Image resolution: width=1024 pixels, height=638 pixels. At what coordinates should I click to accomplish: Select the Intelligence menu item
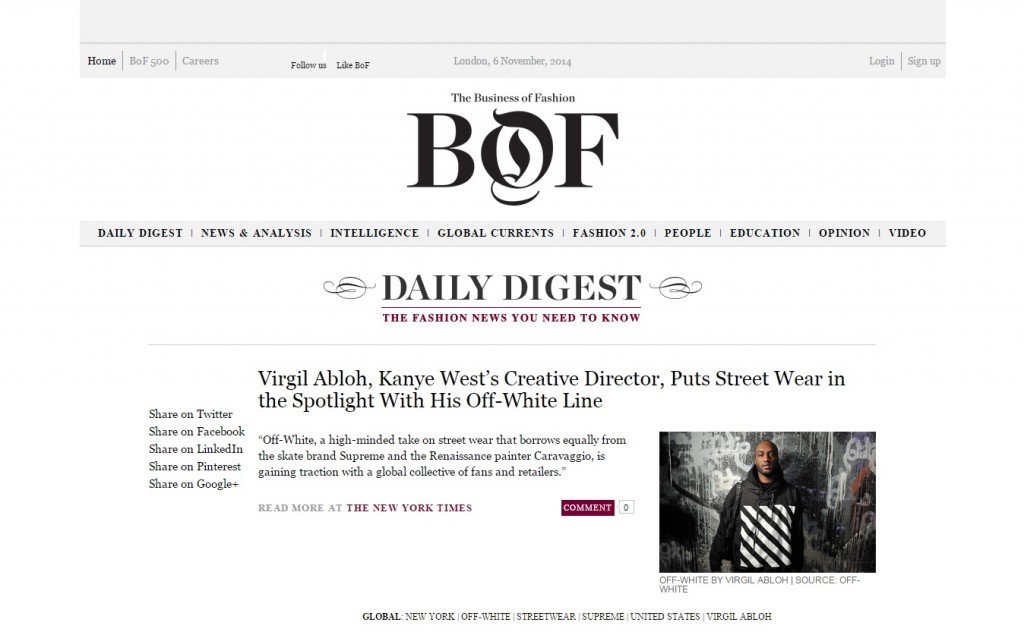tap(374, 233)
